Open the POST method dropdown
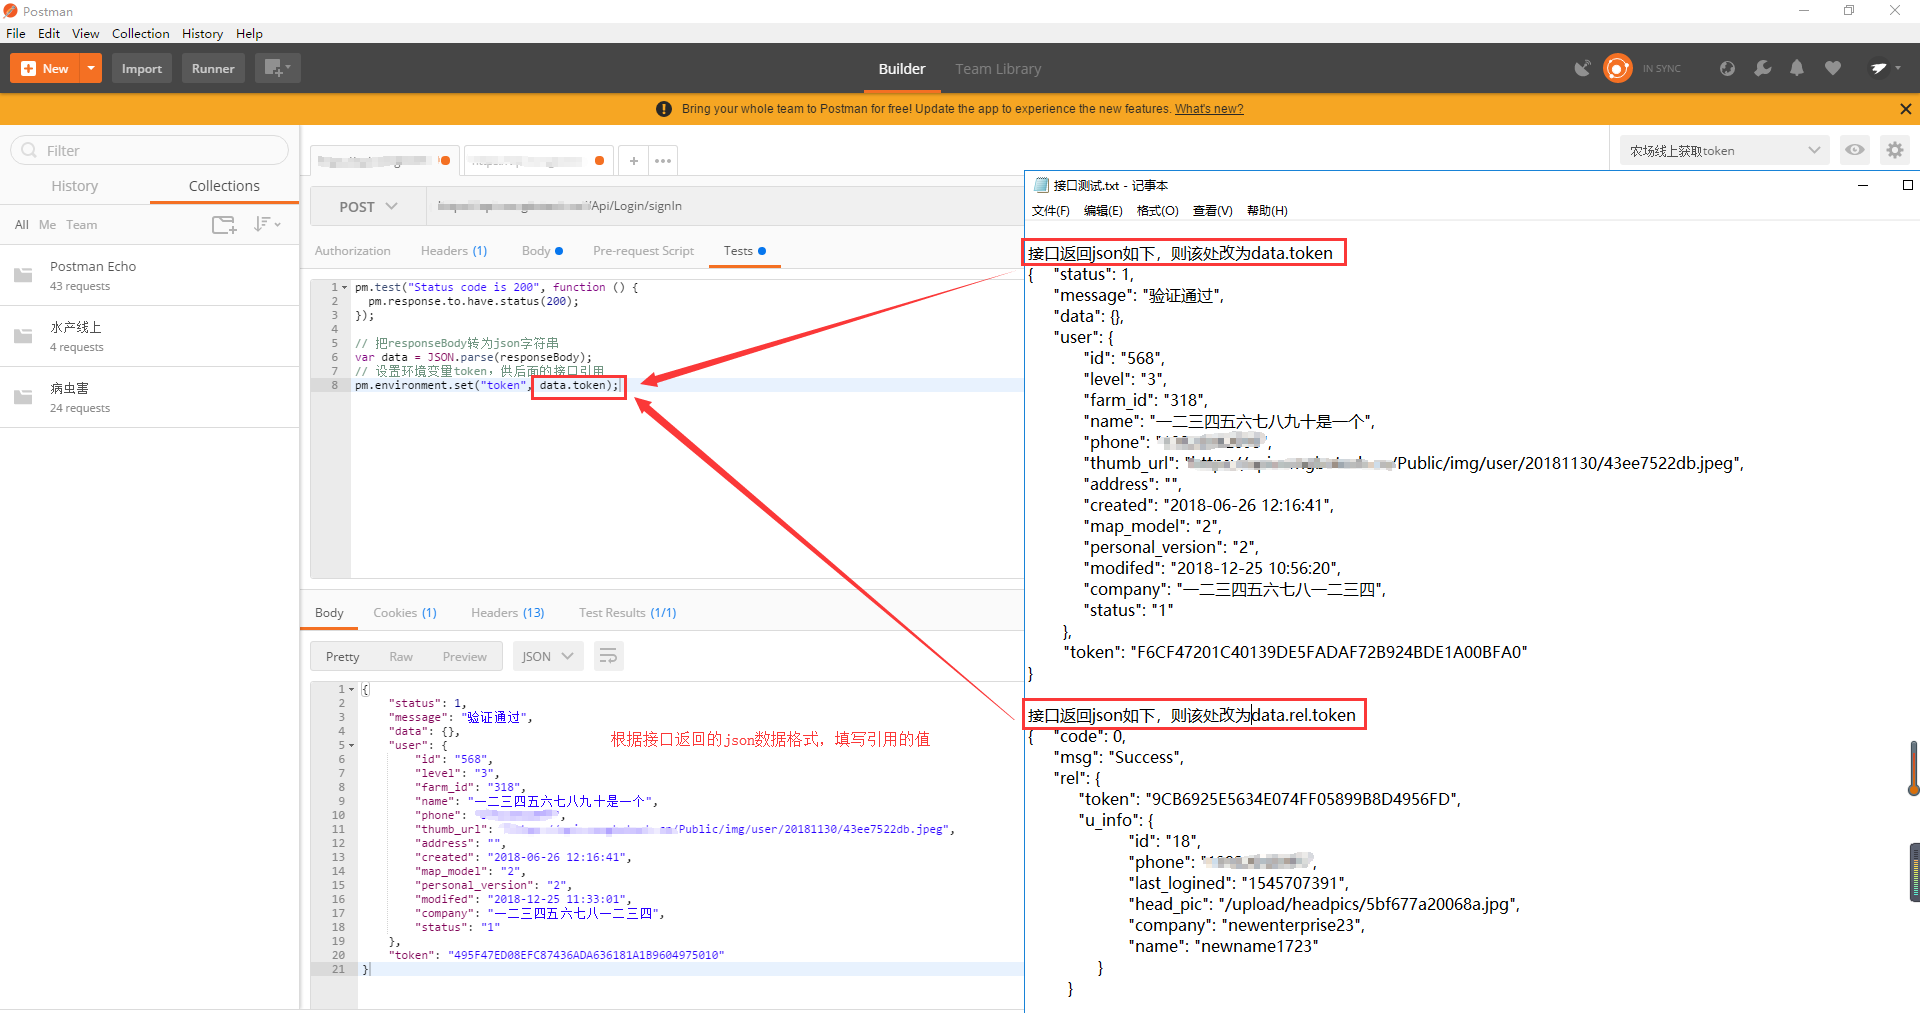Screen dimensions: 1920x1013 (368, 206)
